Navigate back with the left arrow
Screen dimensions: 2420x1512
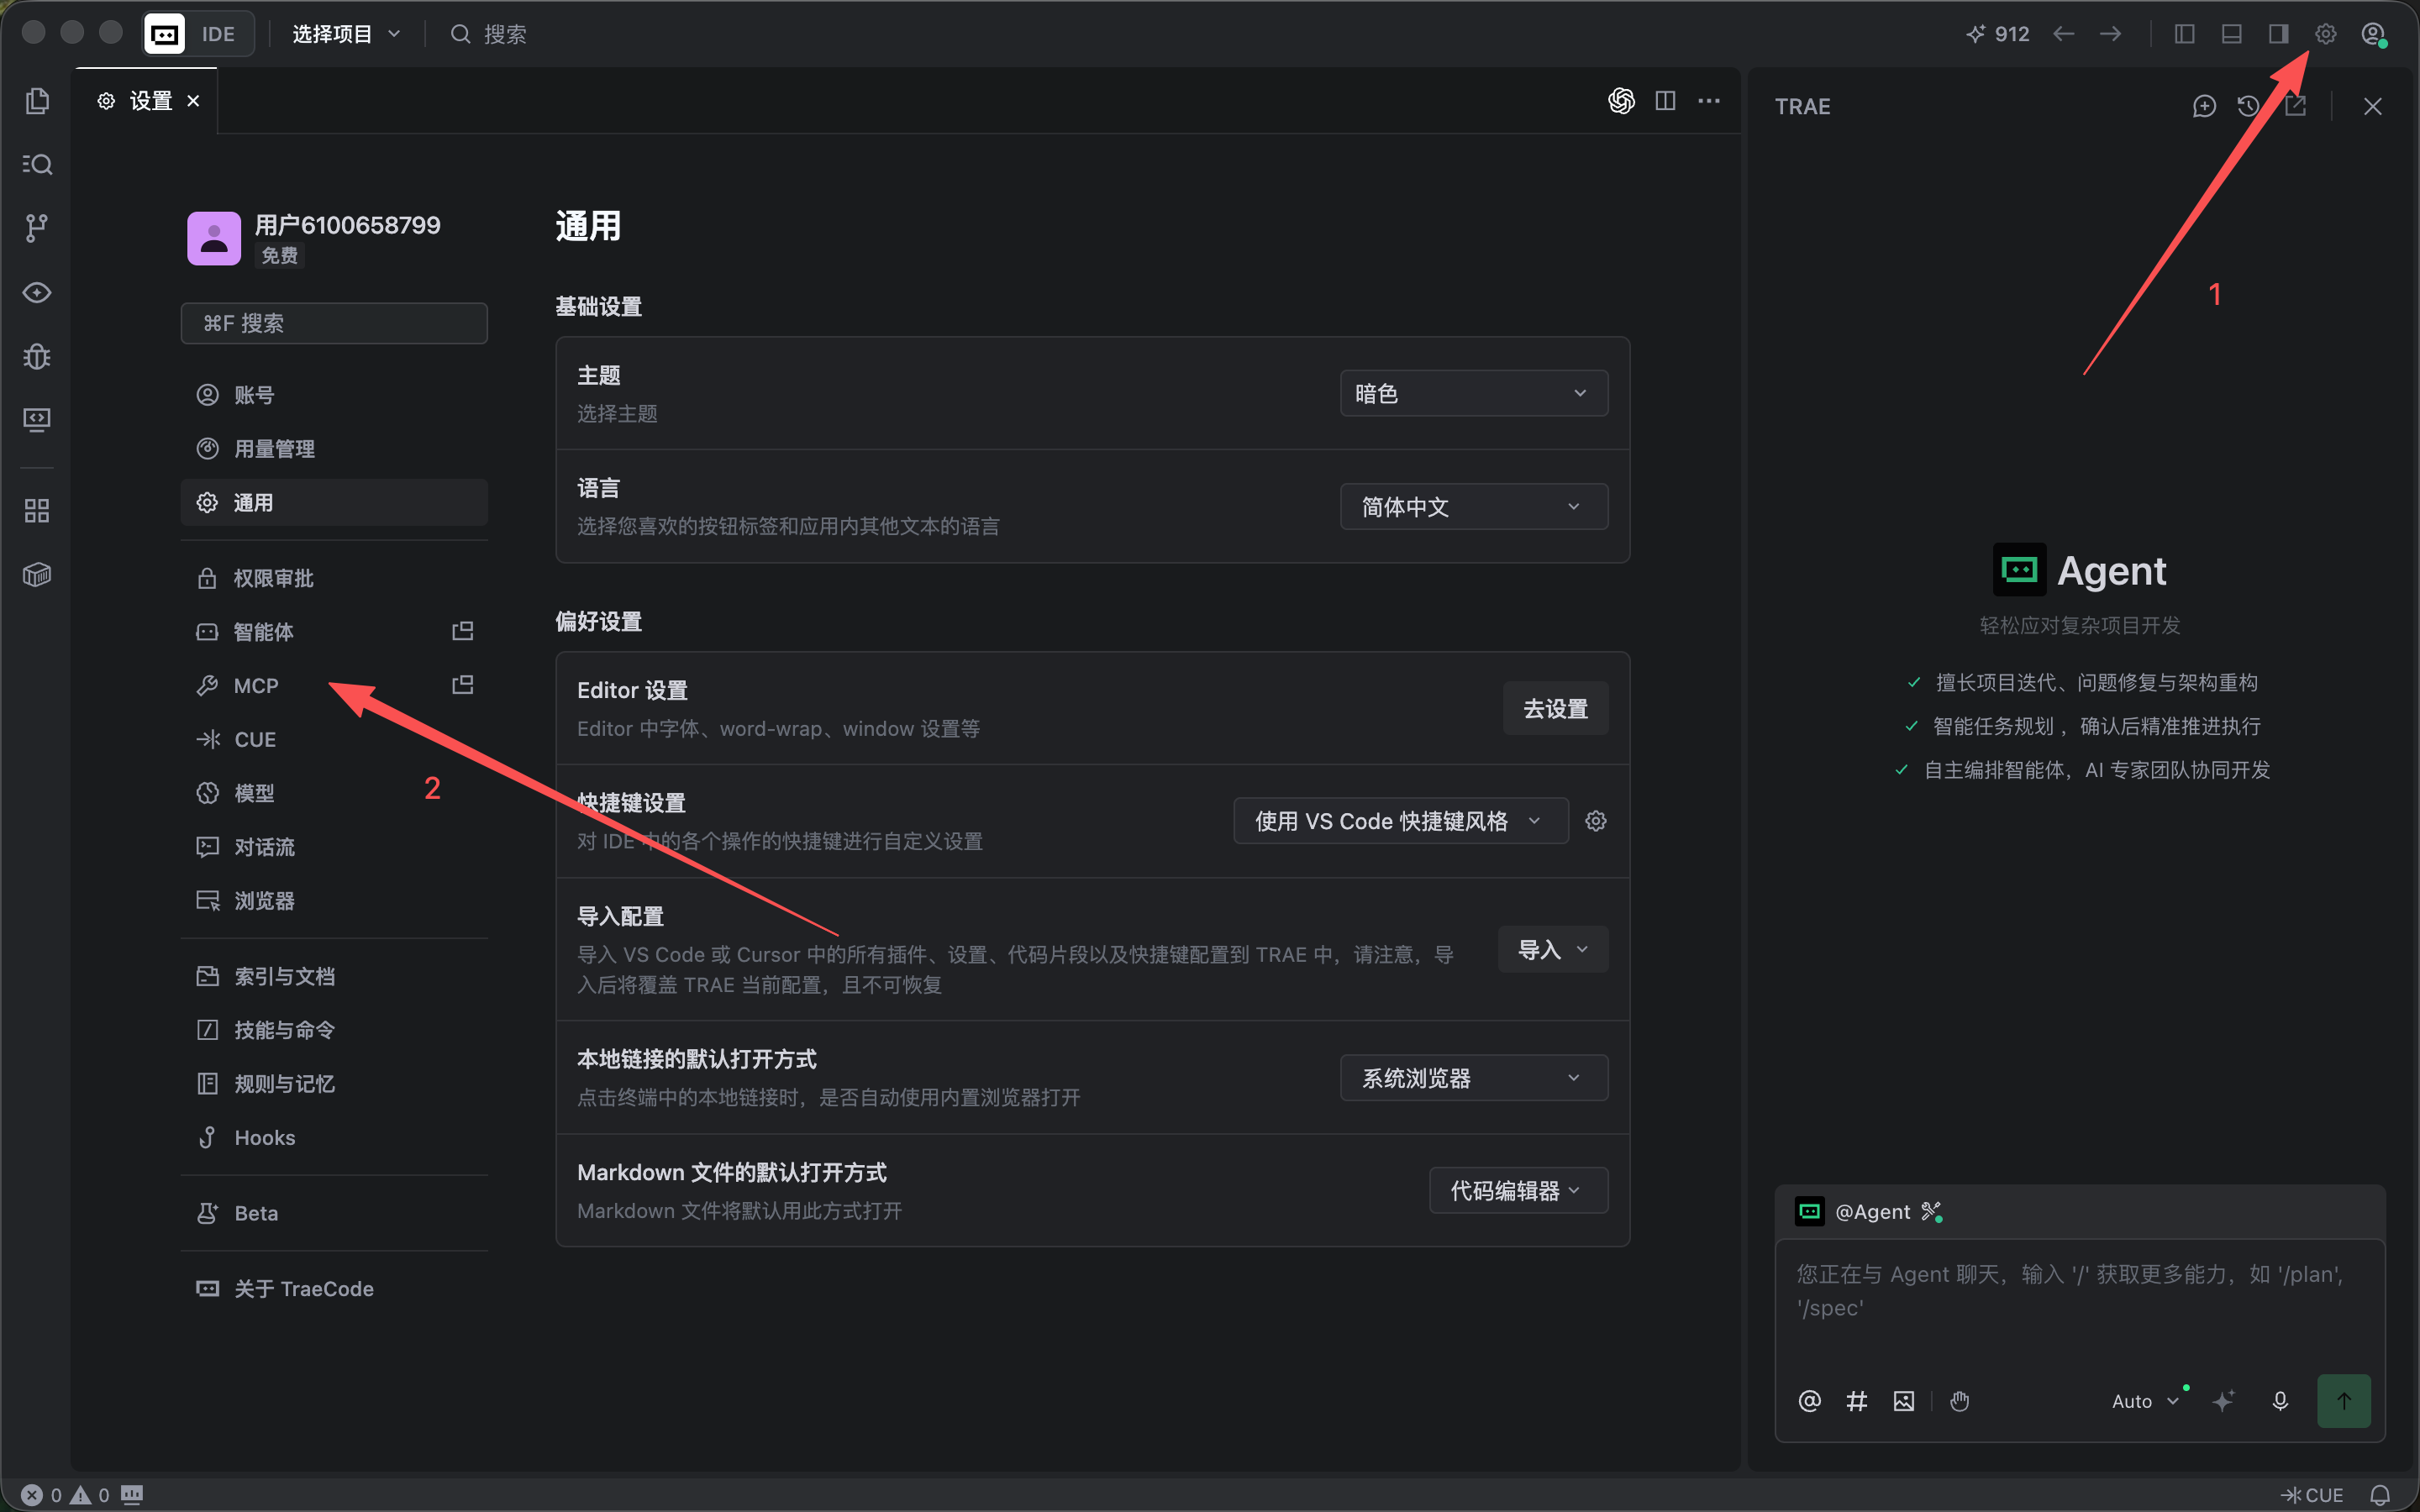point(2064,34)
